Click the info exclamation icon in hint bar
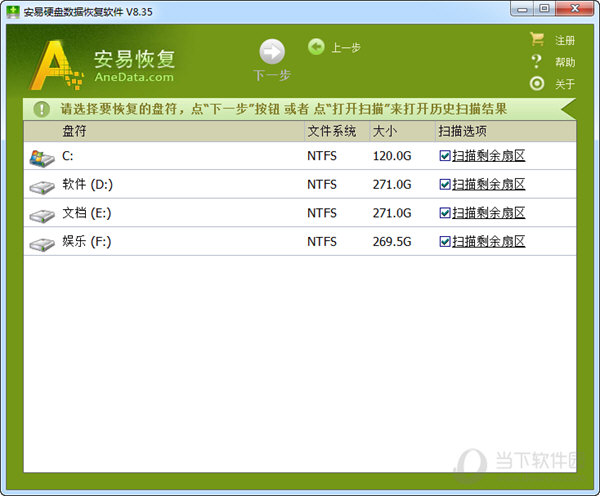Screen dimensions: 600x496 pos(42,109)
